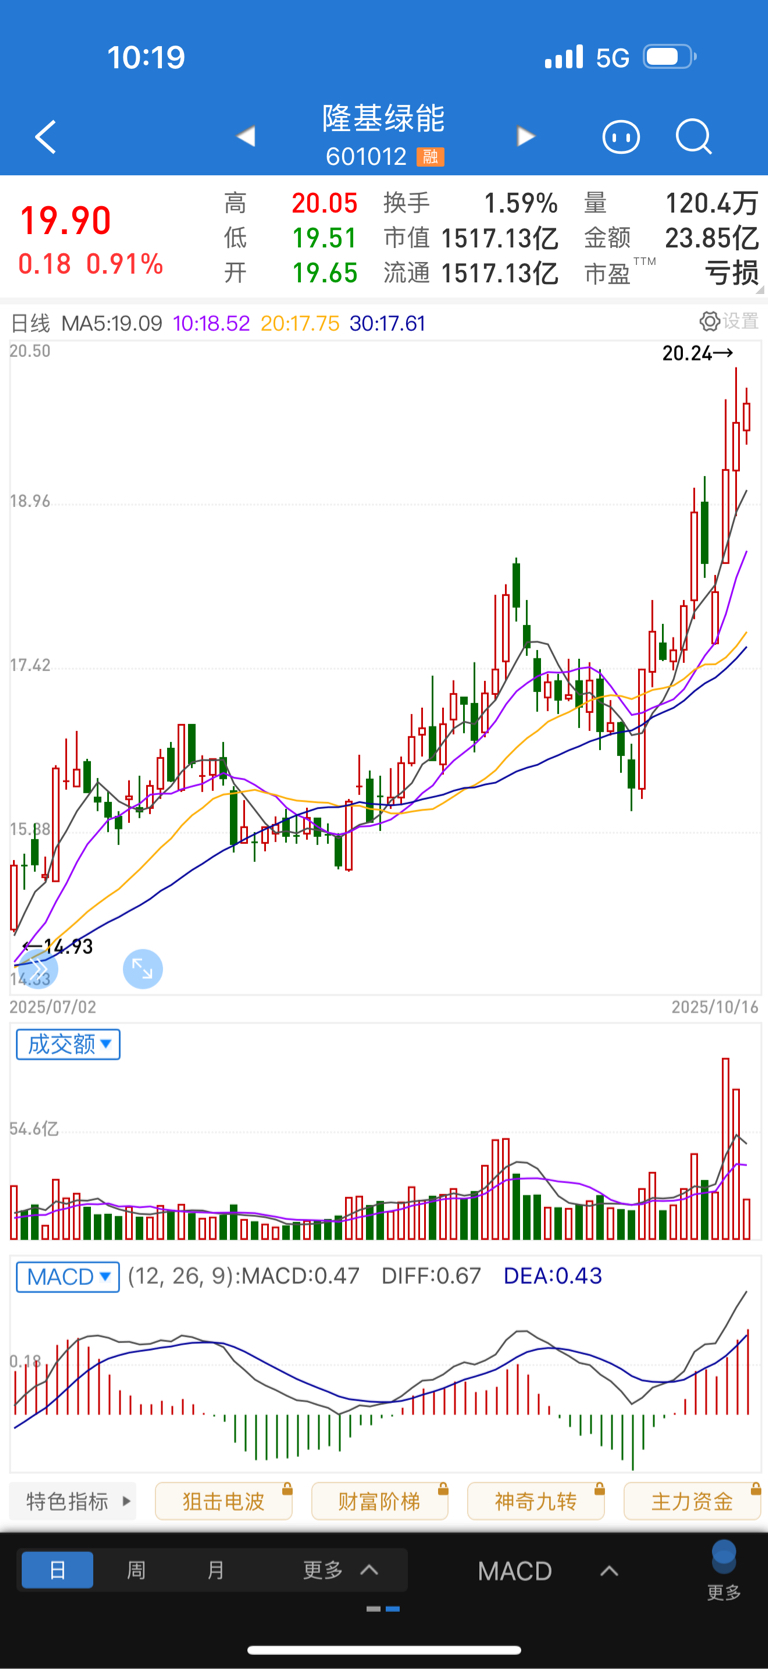Open the 神奇九转 indicator
The image size is (768, 1669).
(536, 1501)
